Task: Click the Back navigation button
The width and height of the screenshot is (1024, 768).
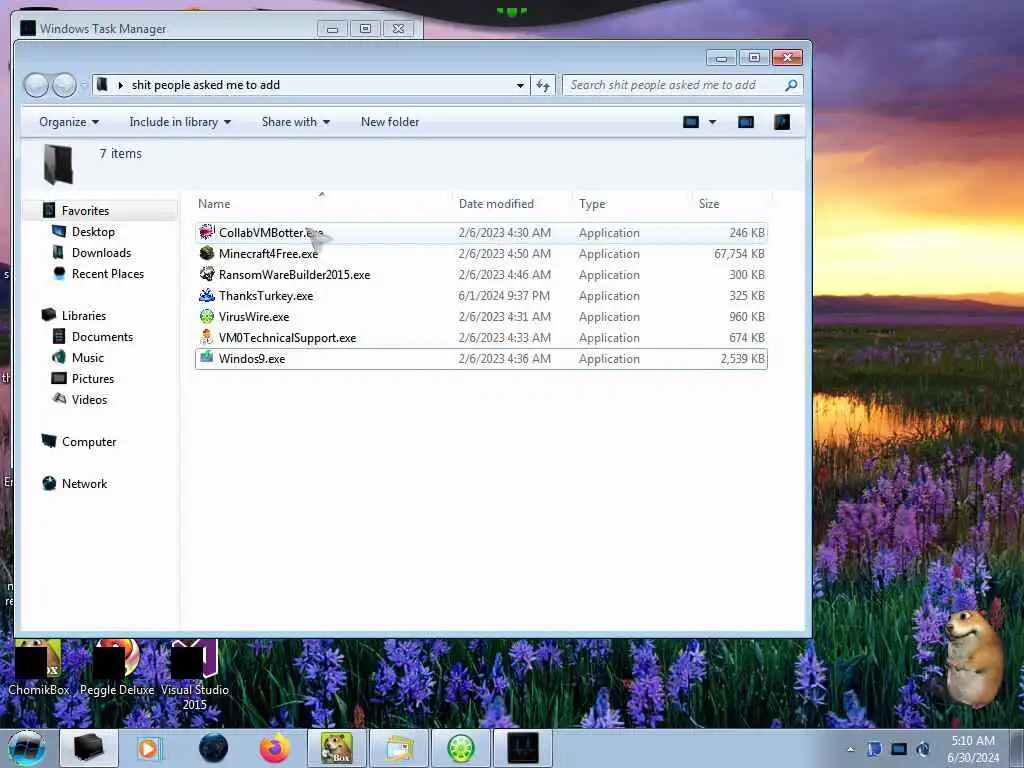Action: [37, 85]
